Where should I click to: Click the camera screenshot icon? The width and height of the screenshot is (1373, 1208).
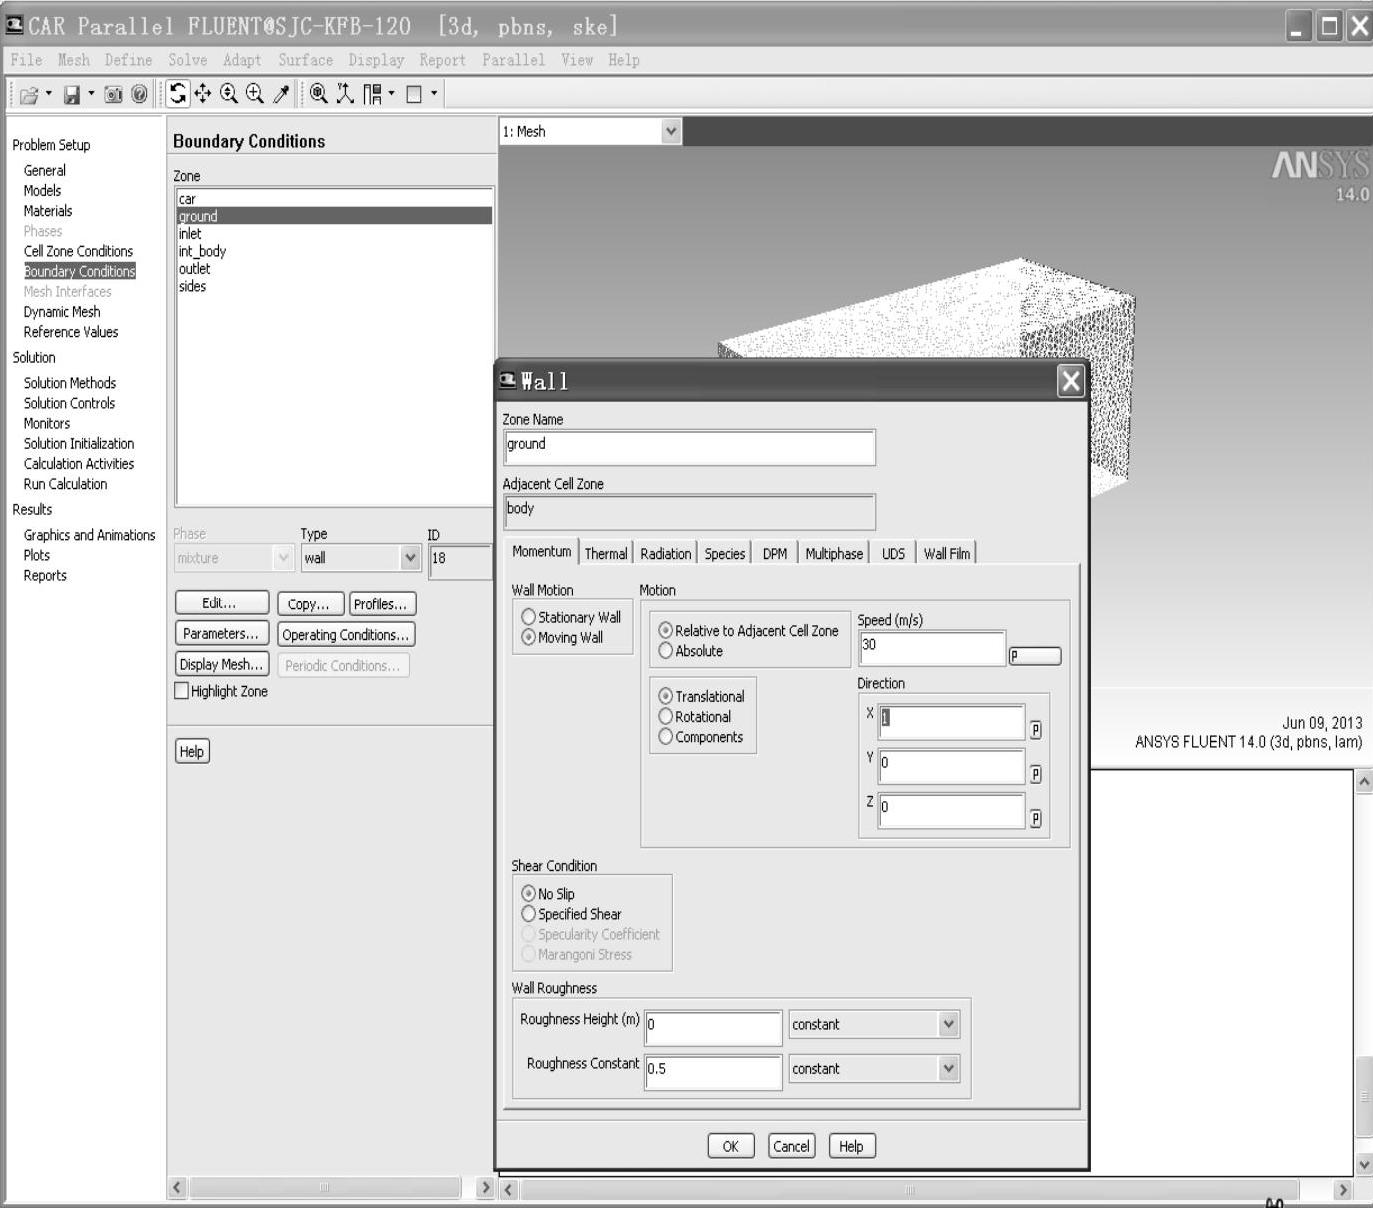(113, 95)
